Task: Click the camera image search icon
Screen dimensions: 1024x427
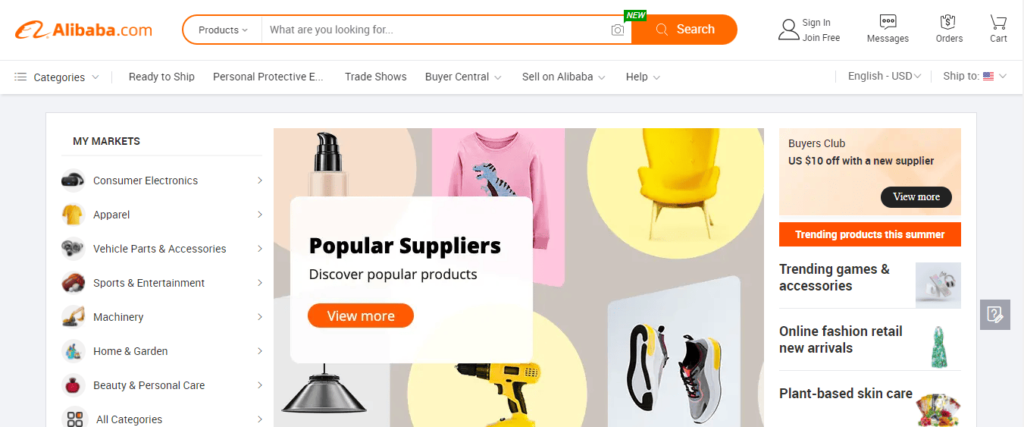Action: coord(617,30)
